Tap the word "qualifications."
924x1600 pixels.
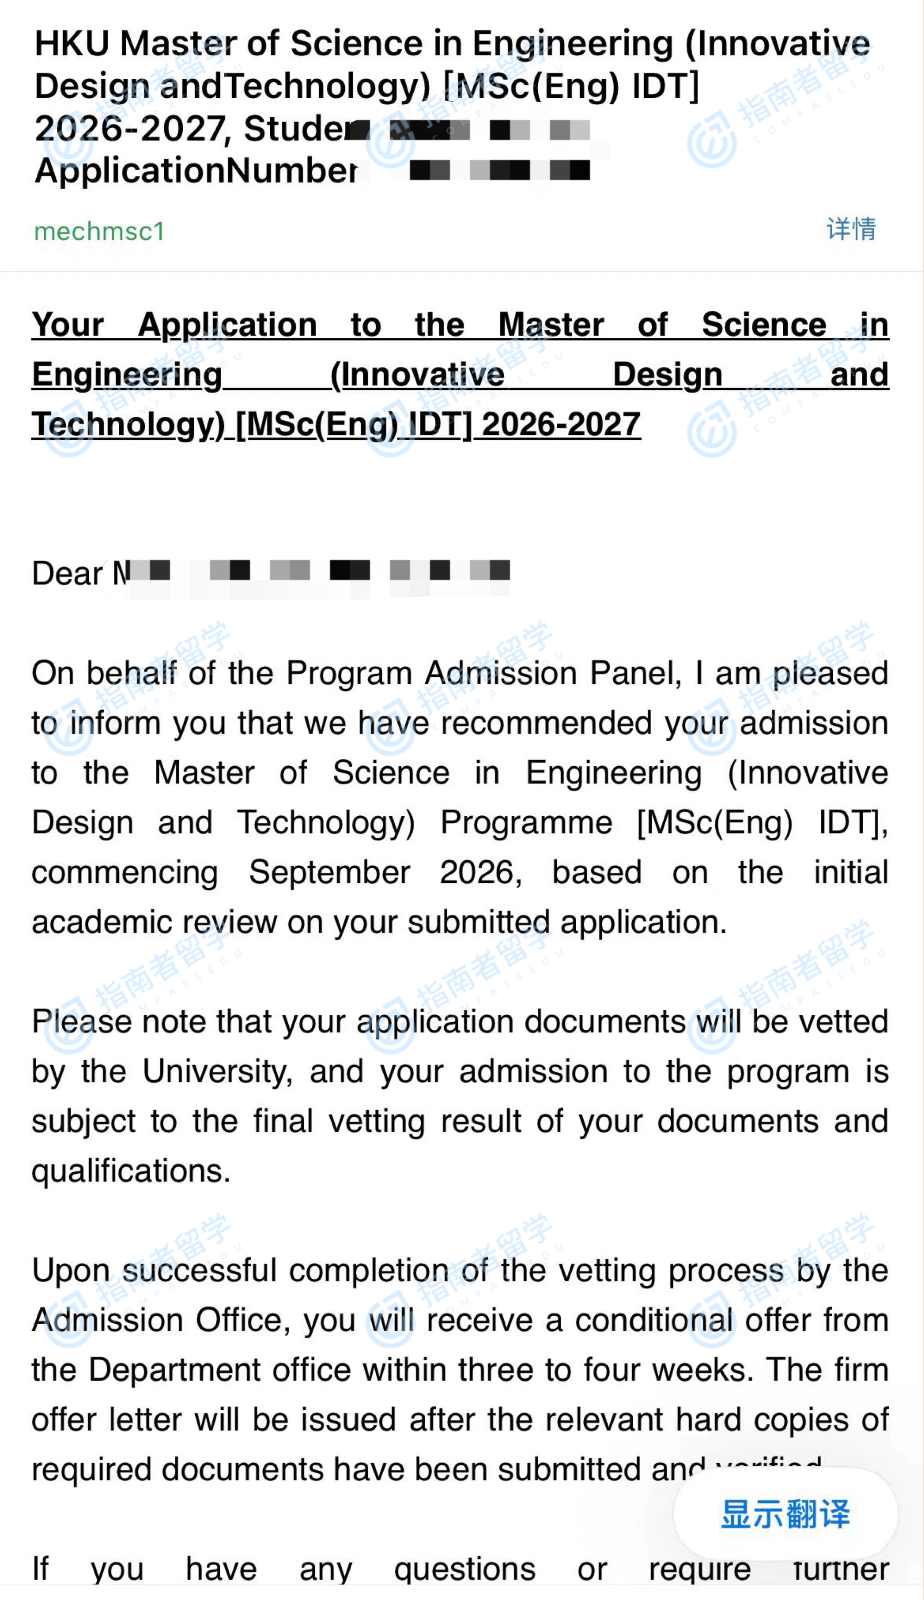pyautogui.click(x=130, y=1171)
